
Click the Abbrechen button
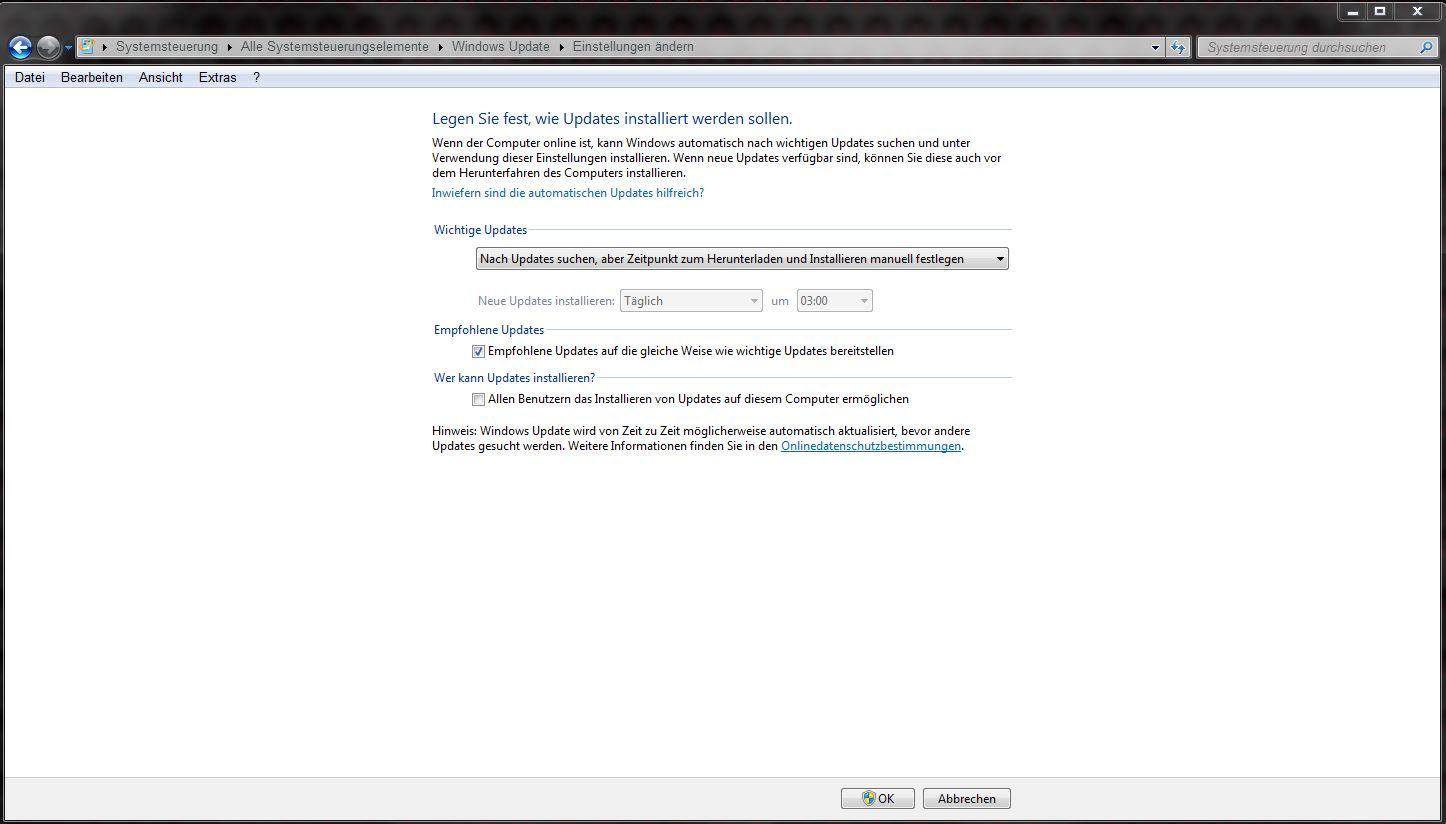coord(967,799)
